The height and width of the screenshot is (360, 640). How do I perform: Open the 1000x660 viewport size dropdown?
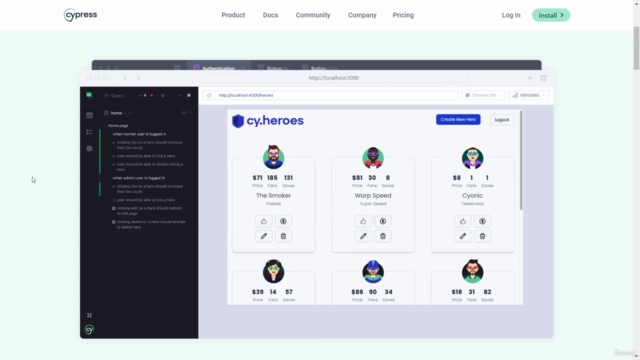(529, 95)
